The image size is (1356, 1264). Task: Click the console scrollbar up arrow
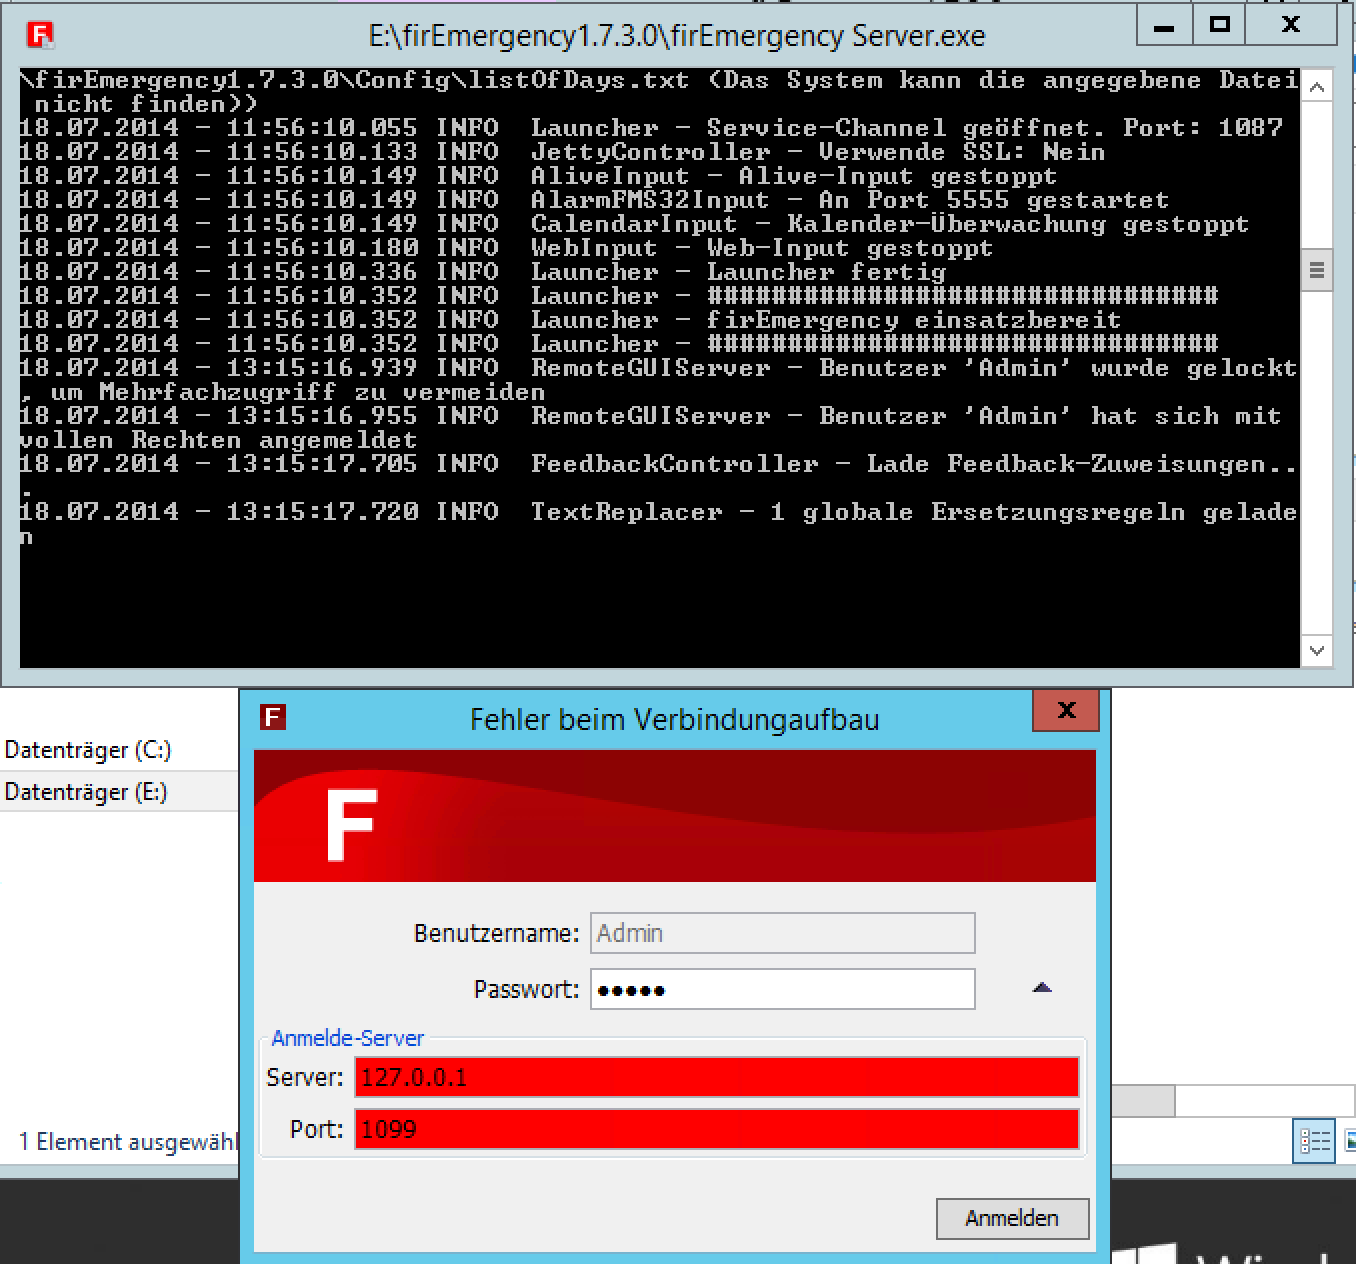coord(1317,88)
